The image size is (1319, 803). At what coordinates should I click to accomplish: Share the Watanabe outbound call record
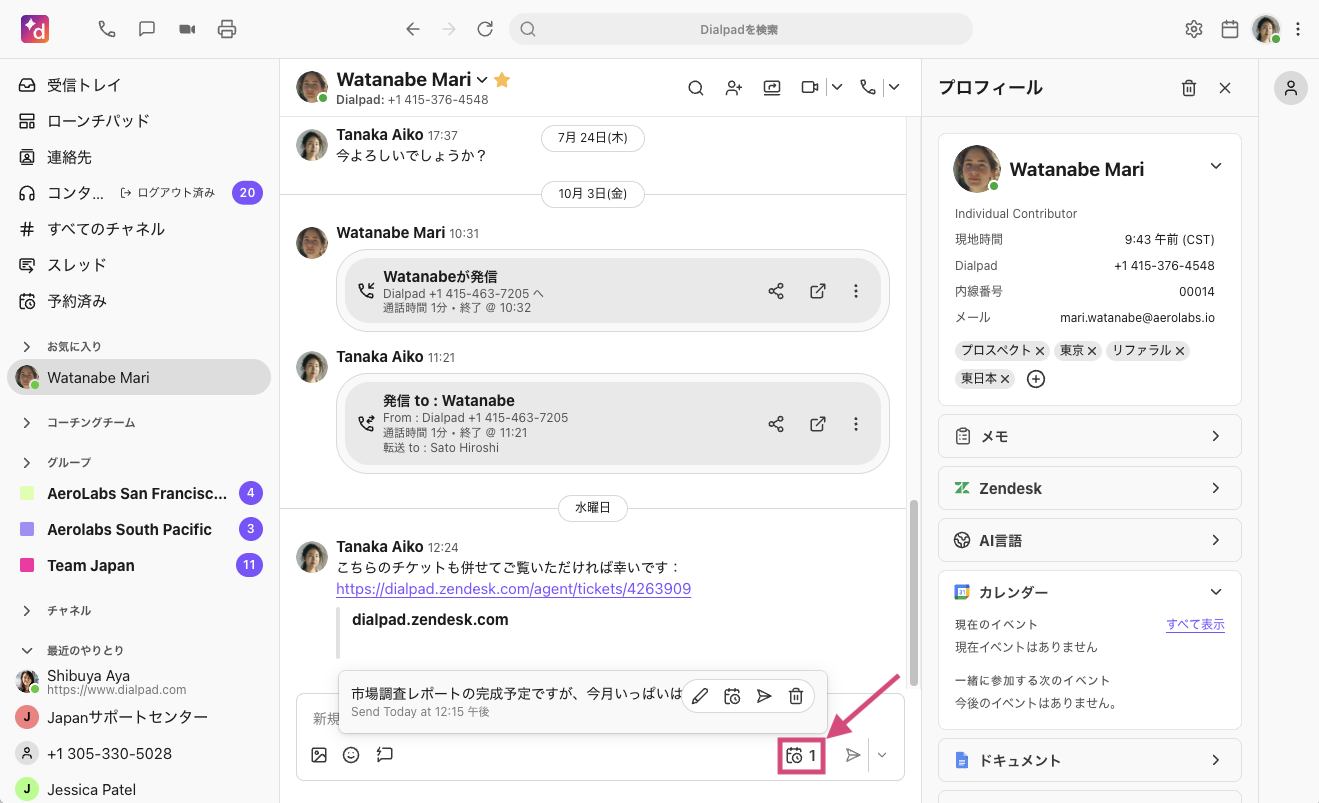[776, 290]
